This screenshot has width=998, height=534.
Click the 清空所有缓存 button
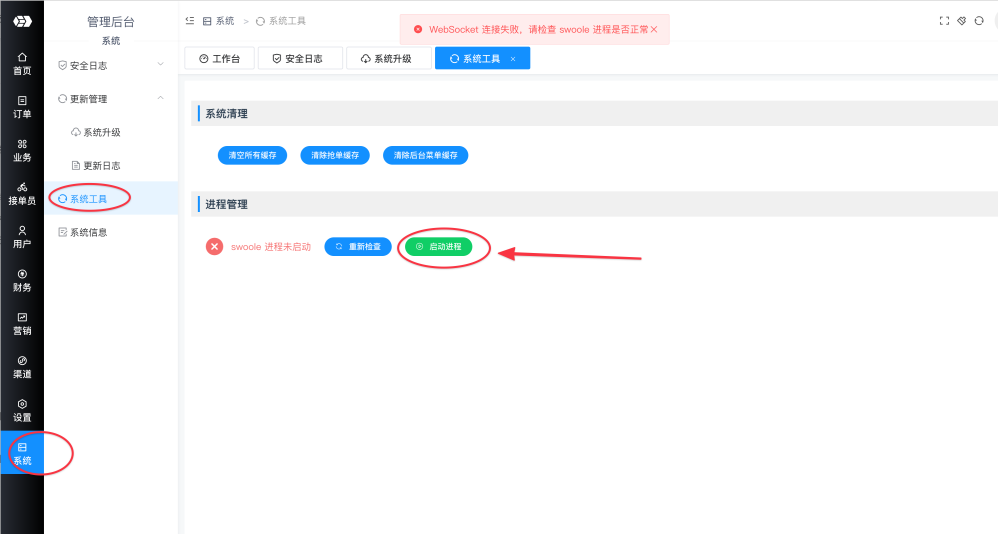252,155
